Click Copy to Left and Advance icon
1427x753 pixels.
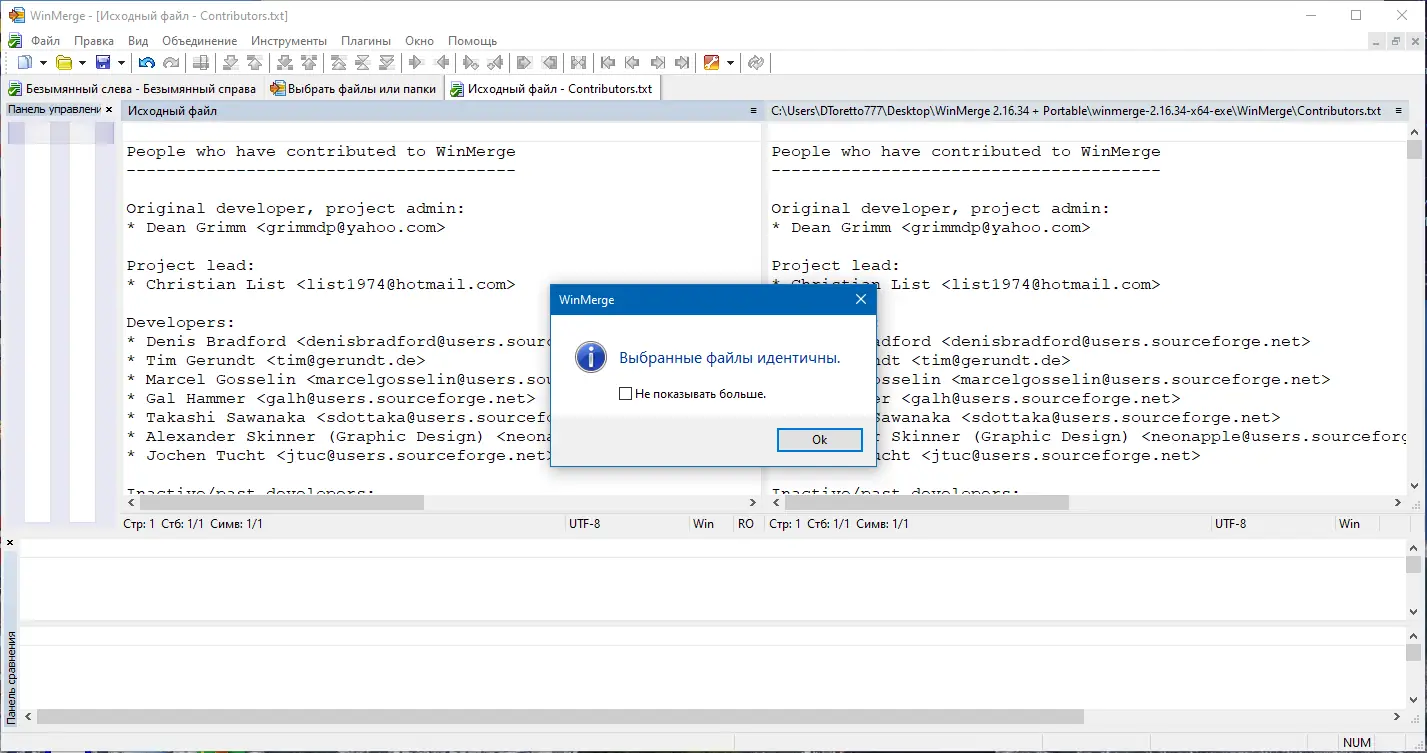[495, 62]
